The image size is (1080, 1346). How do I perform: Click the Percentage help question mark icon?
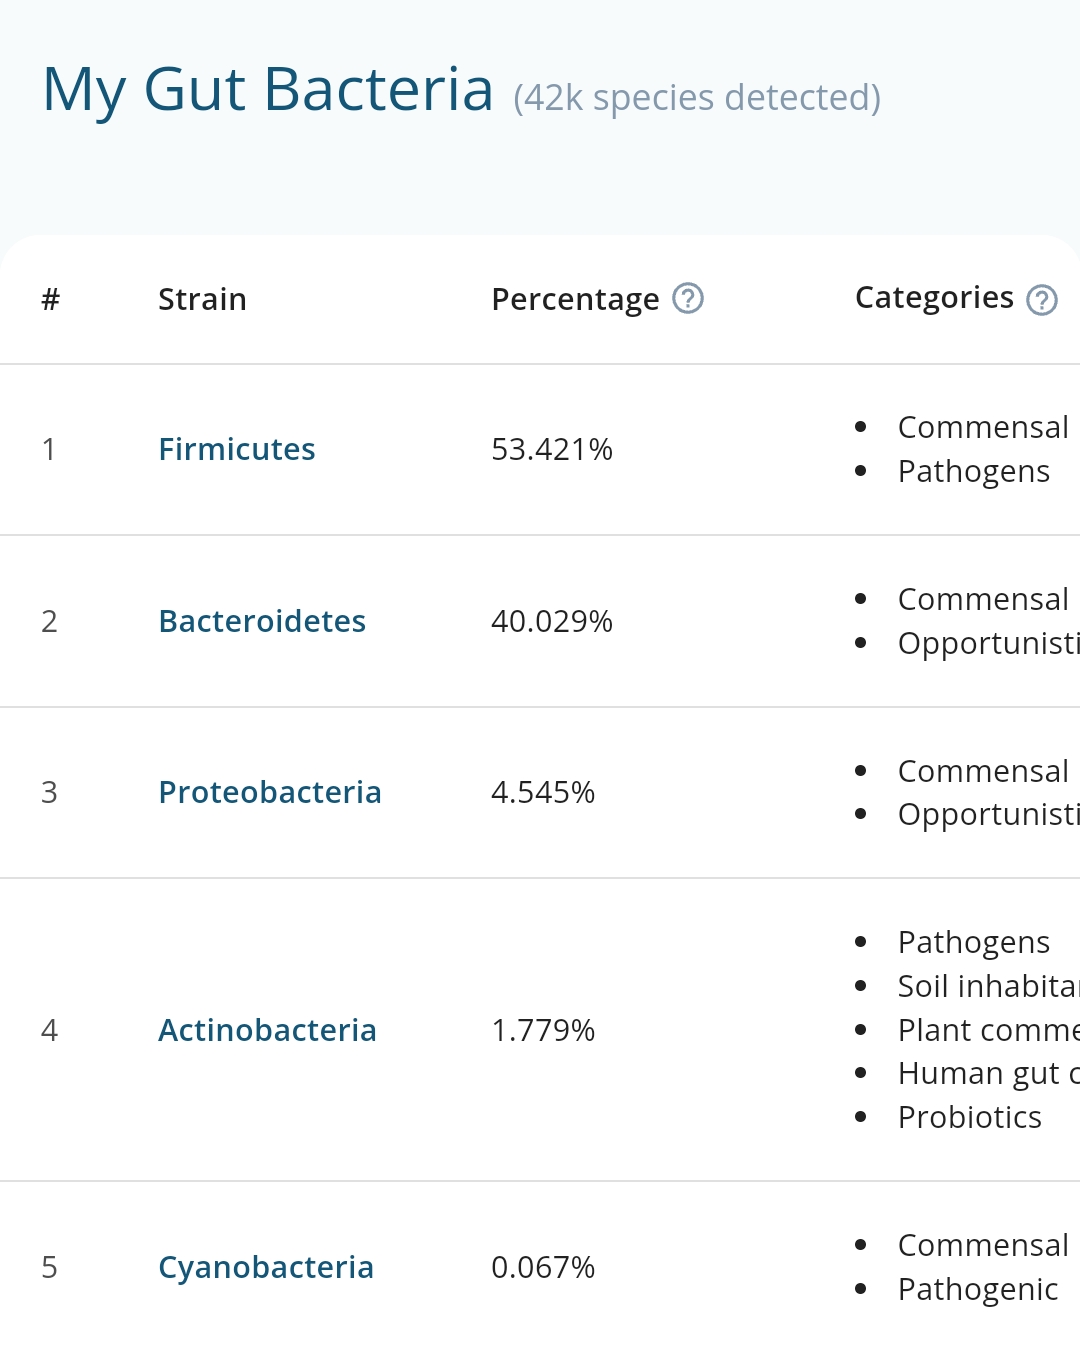[688, 298]
